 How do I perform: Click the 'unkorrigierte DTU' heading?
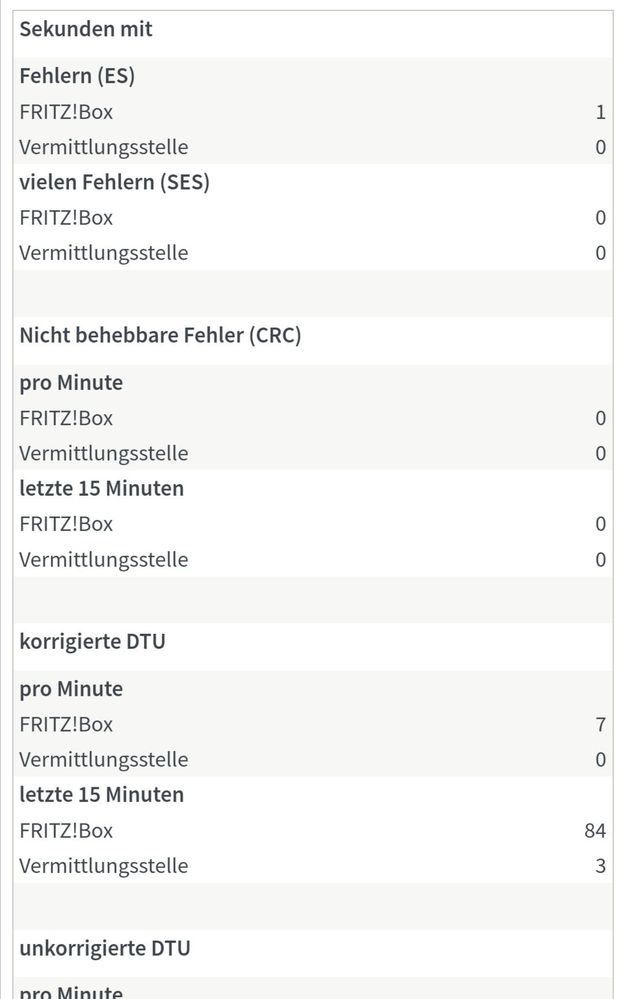[x=104, y=948]
